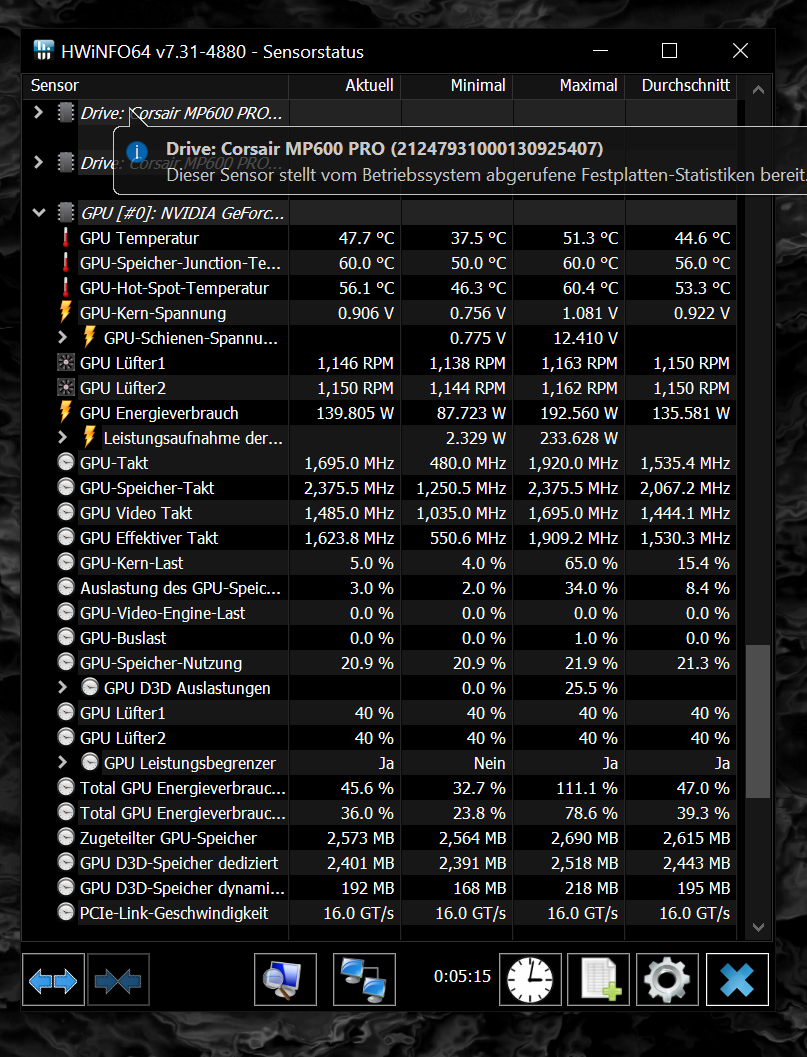Click the Durchschnitt column header
The width and height of the screenshot is (807, 1057).
tap(680, 86)
